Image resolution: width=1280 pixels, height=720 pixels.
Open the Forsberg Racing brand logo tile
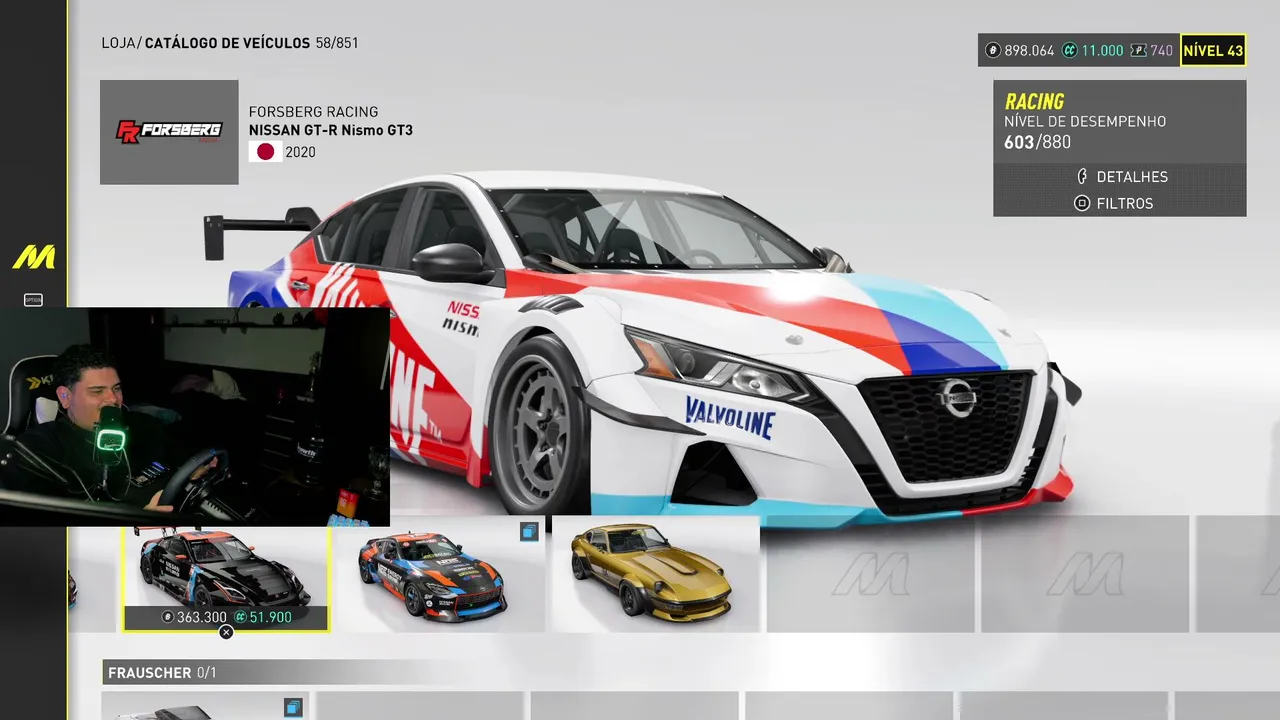169,132
